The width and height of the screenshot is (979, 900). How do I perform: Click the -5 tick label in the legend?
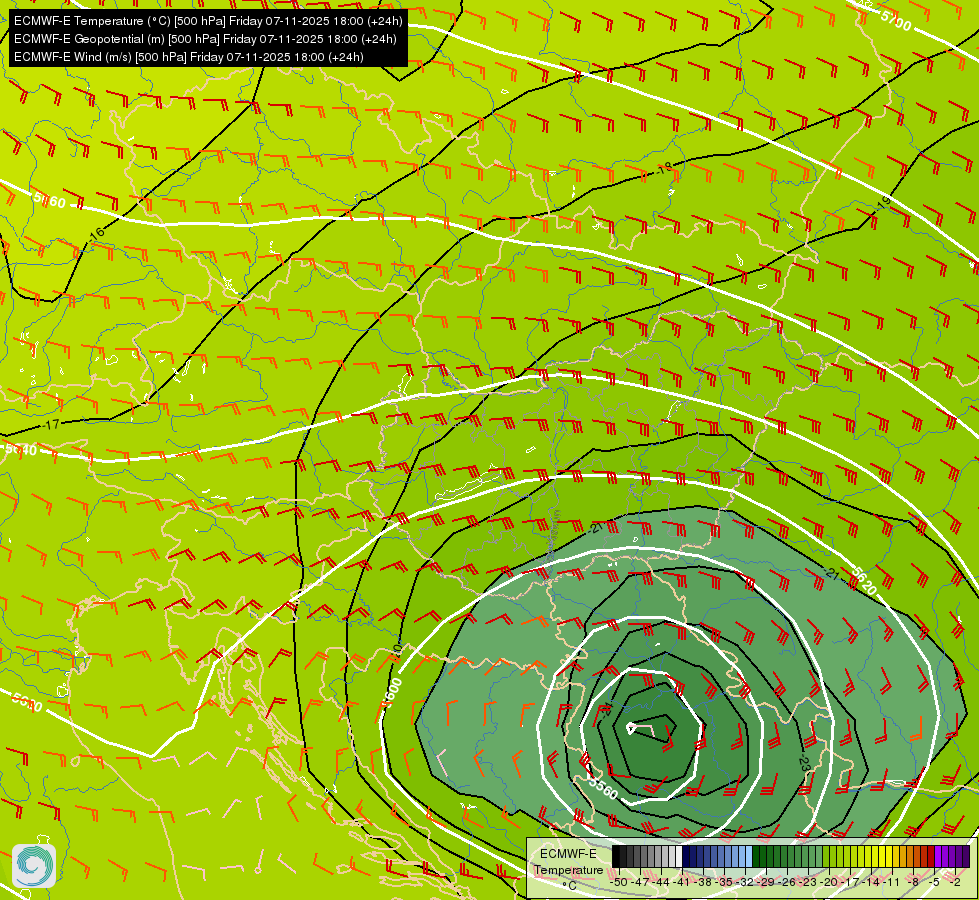pyautogui.click(x=933, y=882)
